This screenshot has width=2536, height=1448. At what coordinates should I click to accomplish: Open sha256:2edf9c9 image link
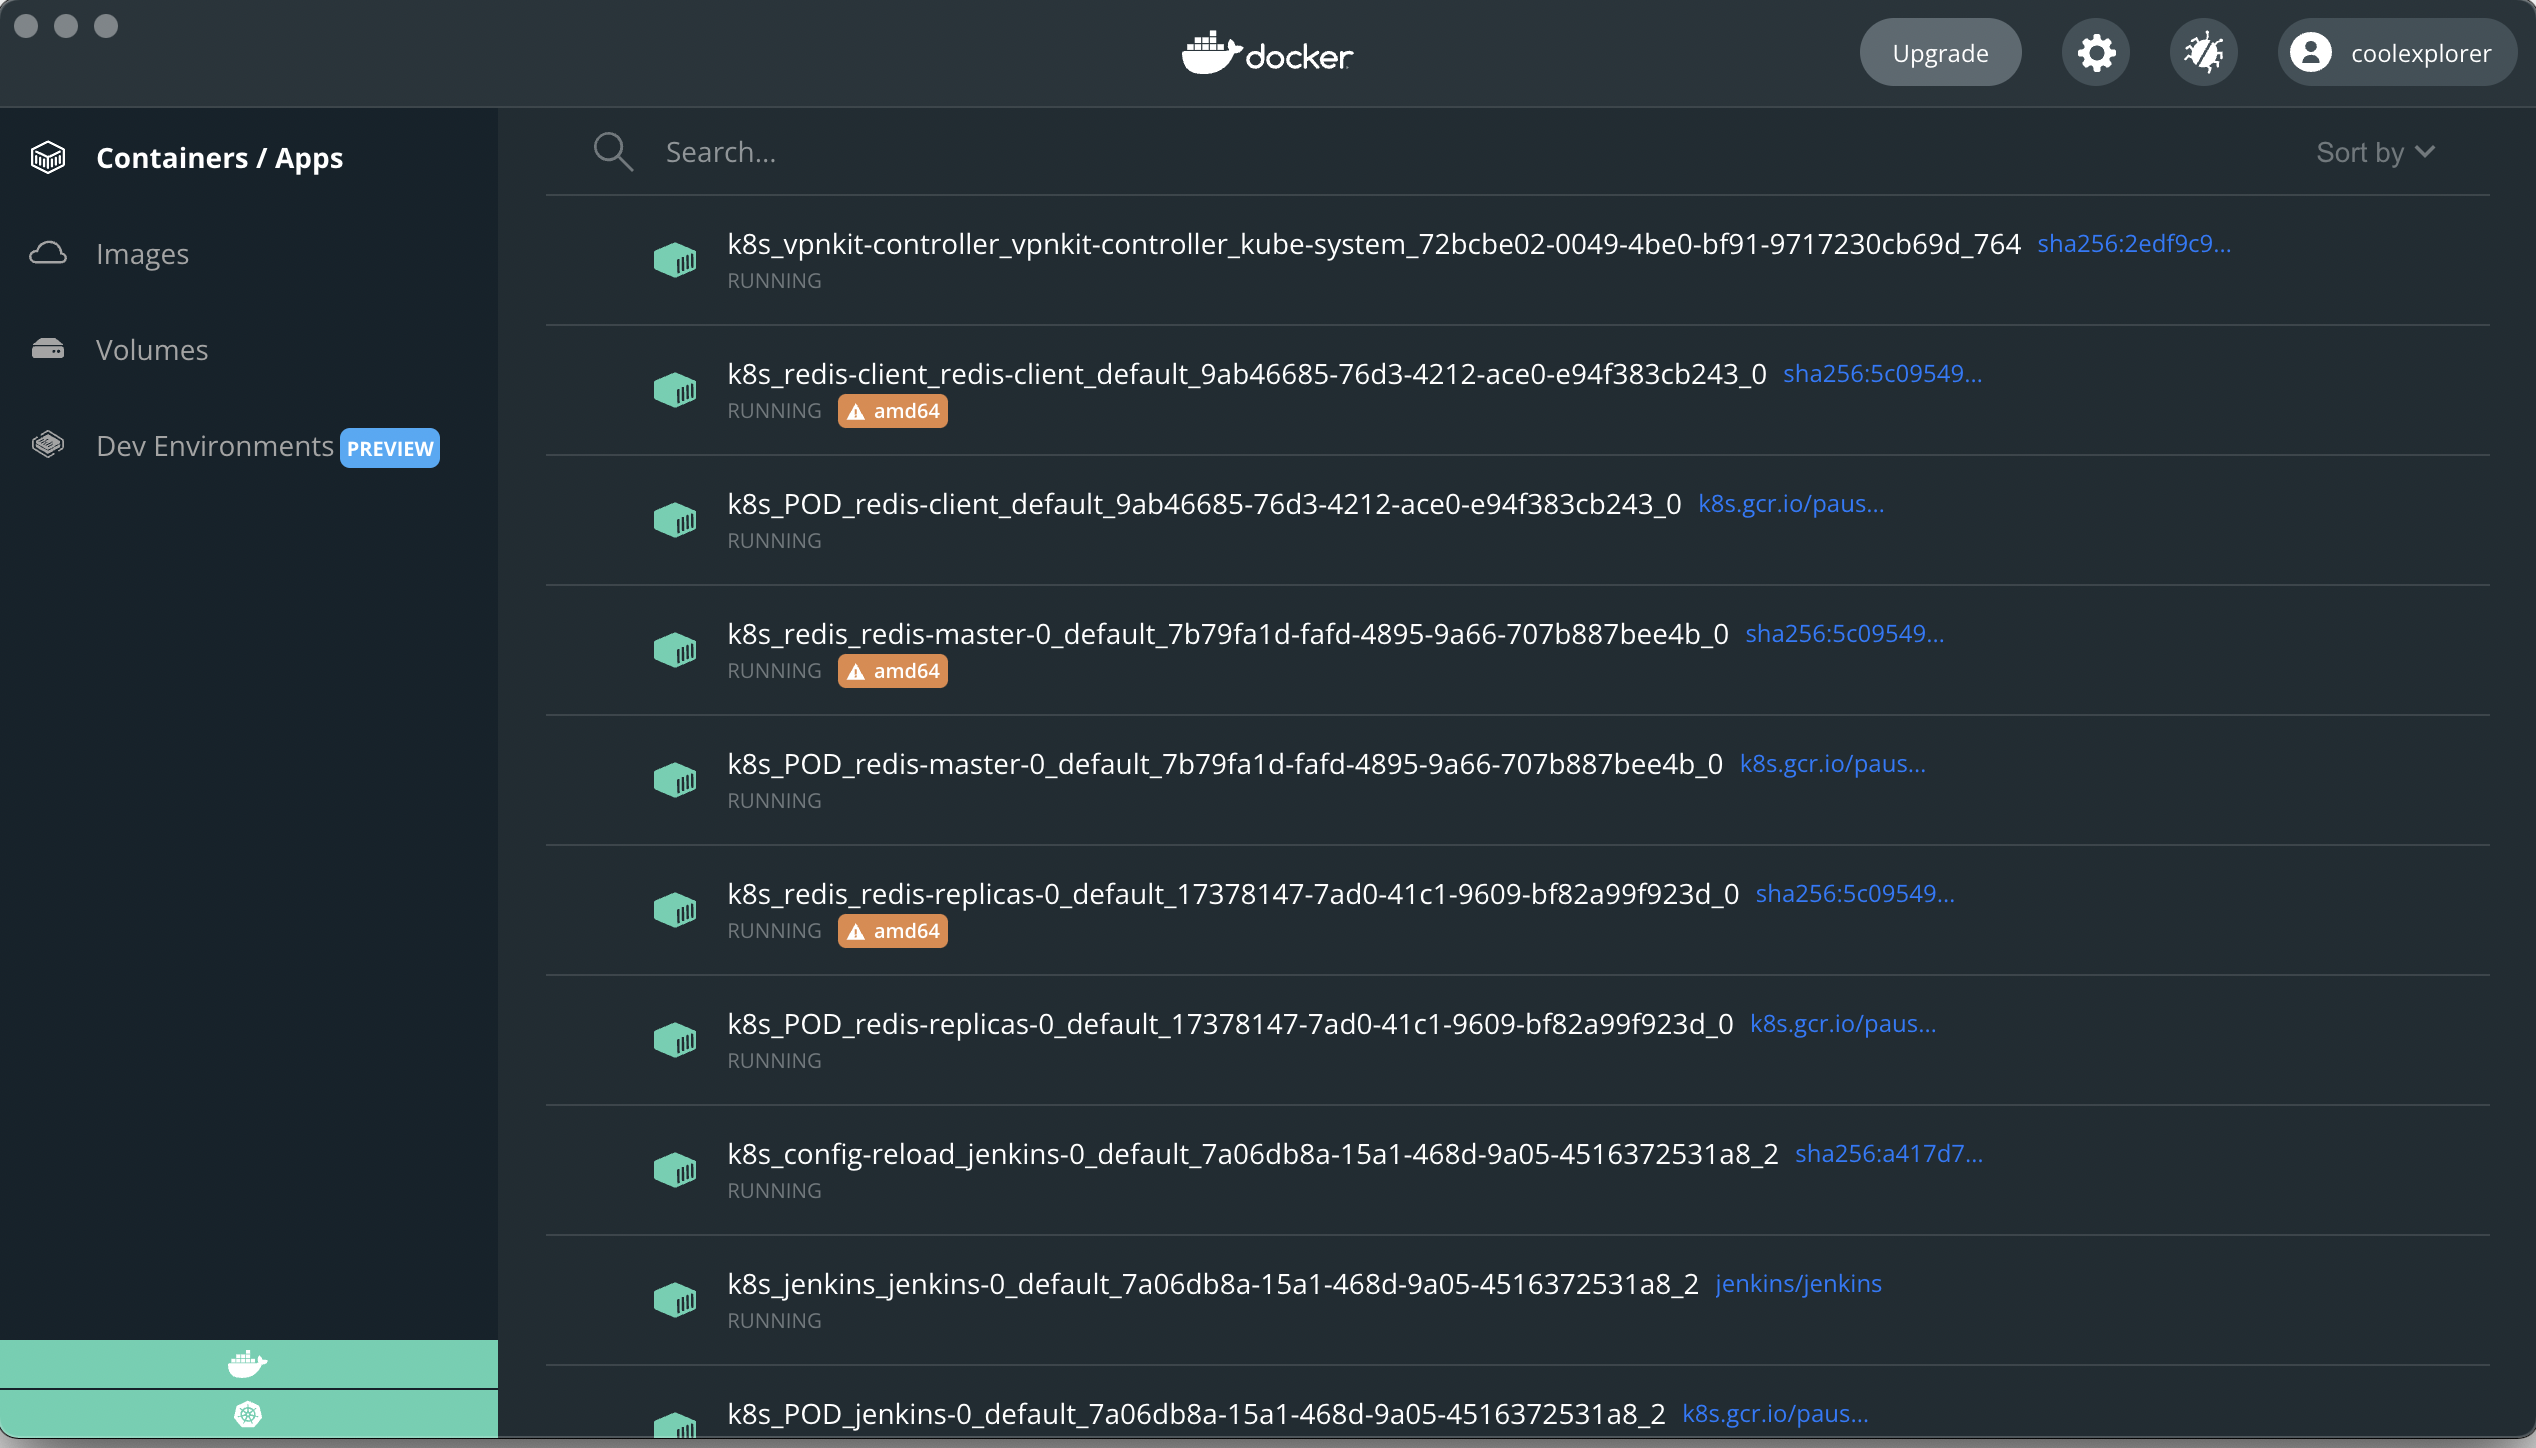2134,244
